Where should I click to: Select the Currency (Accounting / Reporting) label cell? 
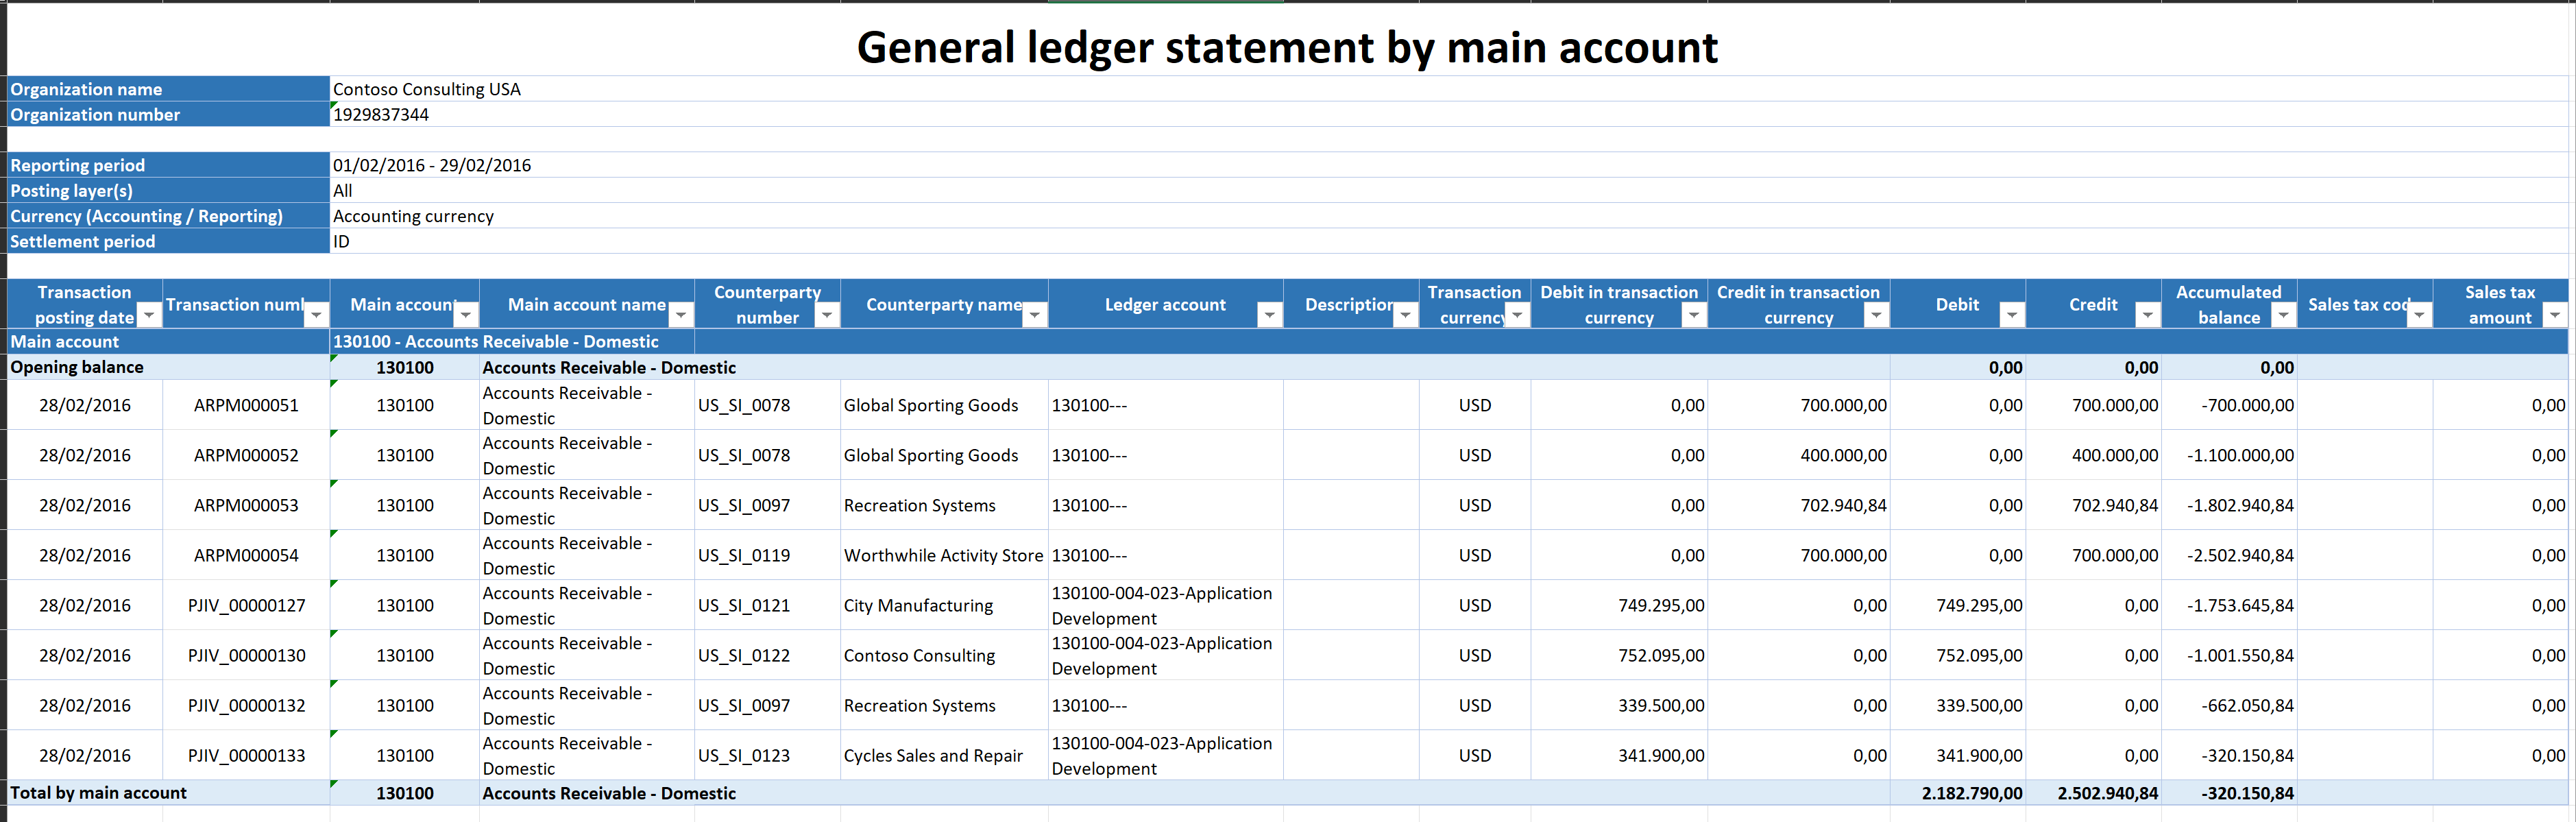click(168, 216)
